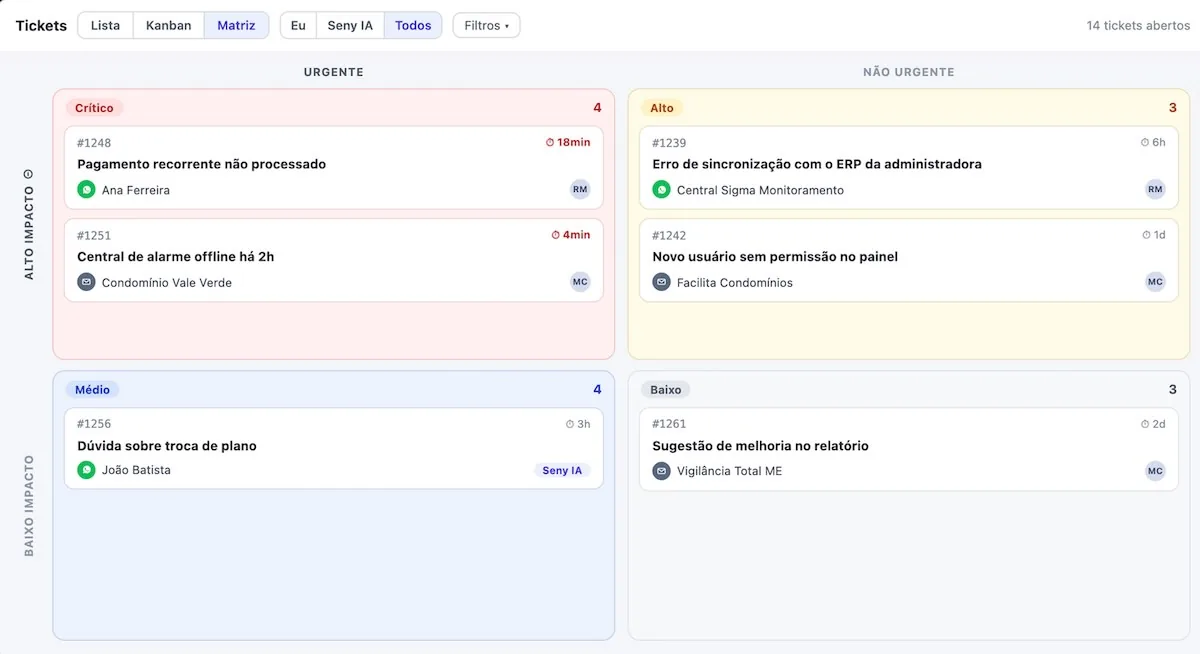Click the Alto priority badge
This screenshot has height=654, width=1200.
pos(662,108)
